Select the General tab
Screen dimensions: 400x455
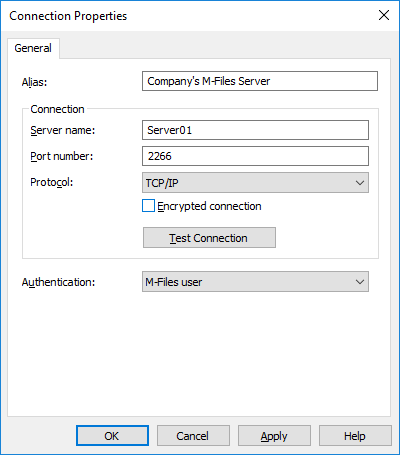pos(33,48)
